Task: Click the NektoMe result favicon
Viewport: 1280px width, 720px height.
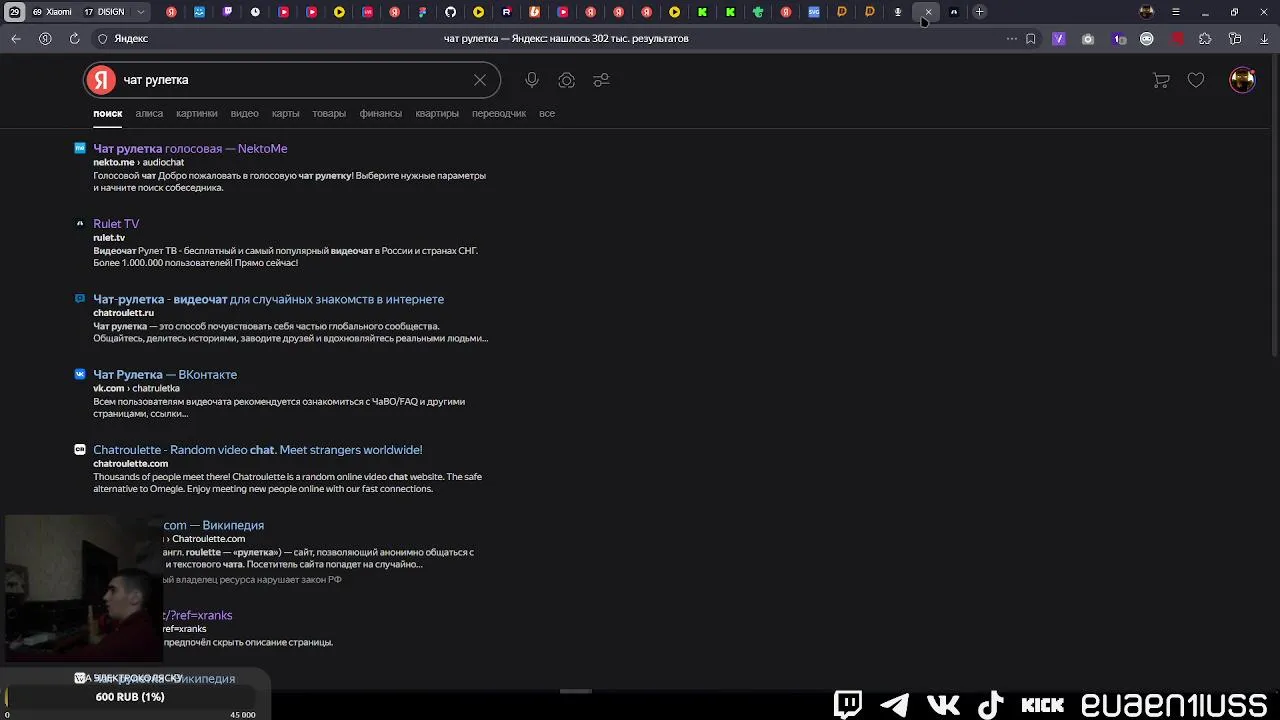Action: [80, 148]
